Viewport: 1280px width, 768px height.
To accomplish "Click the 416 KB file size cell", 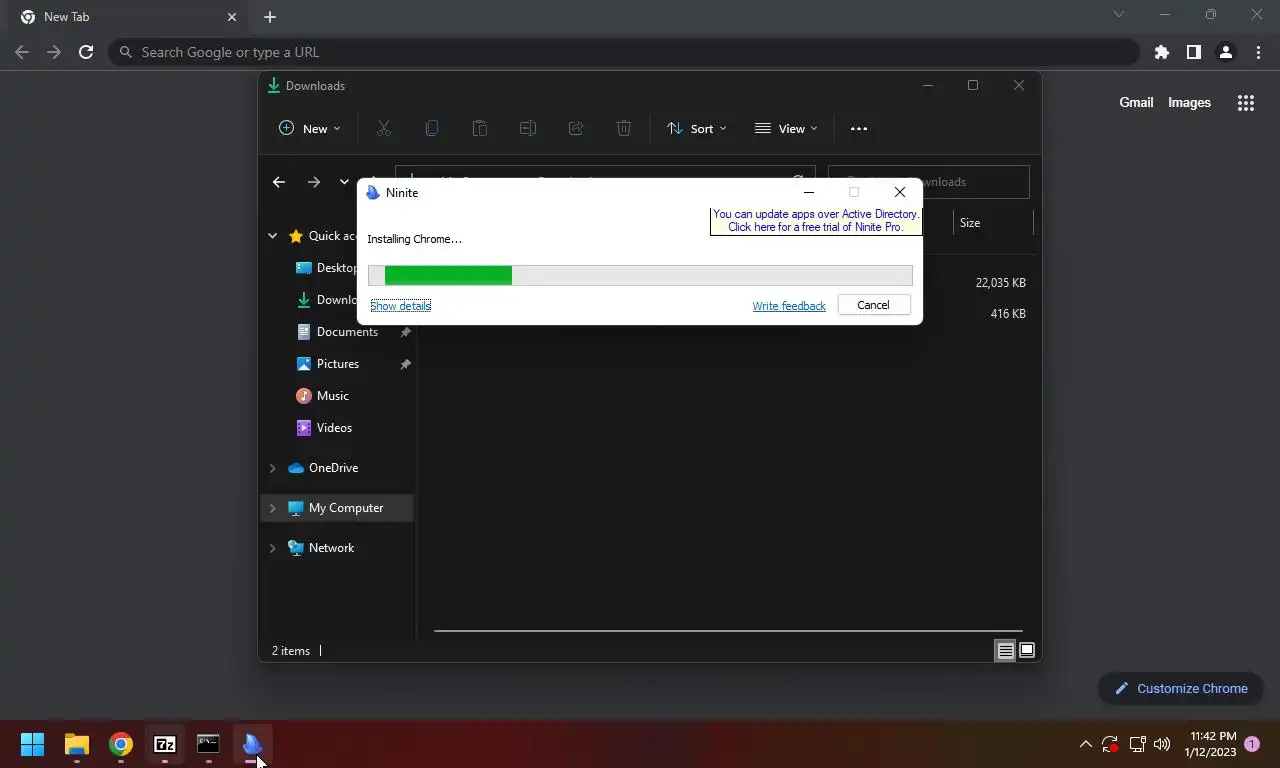I will 1008,314.
